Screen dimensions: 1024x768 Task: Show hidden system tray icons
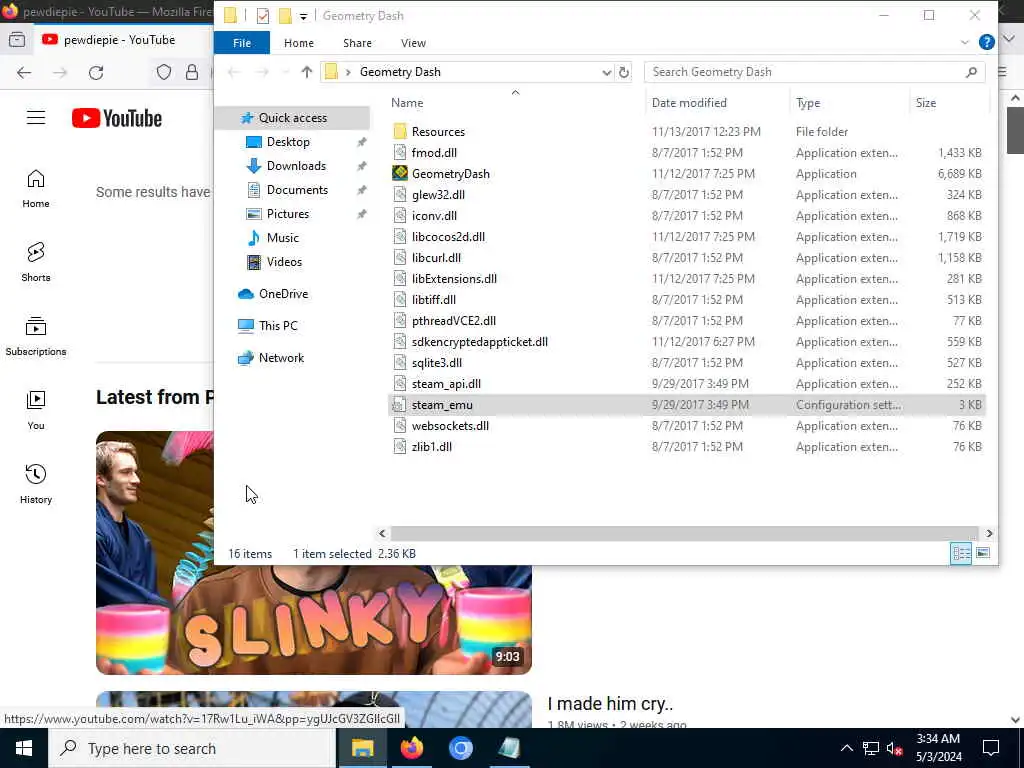[846, 748]
